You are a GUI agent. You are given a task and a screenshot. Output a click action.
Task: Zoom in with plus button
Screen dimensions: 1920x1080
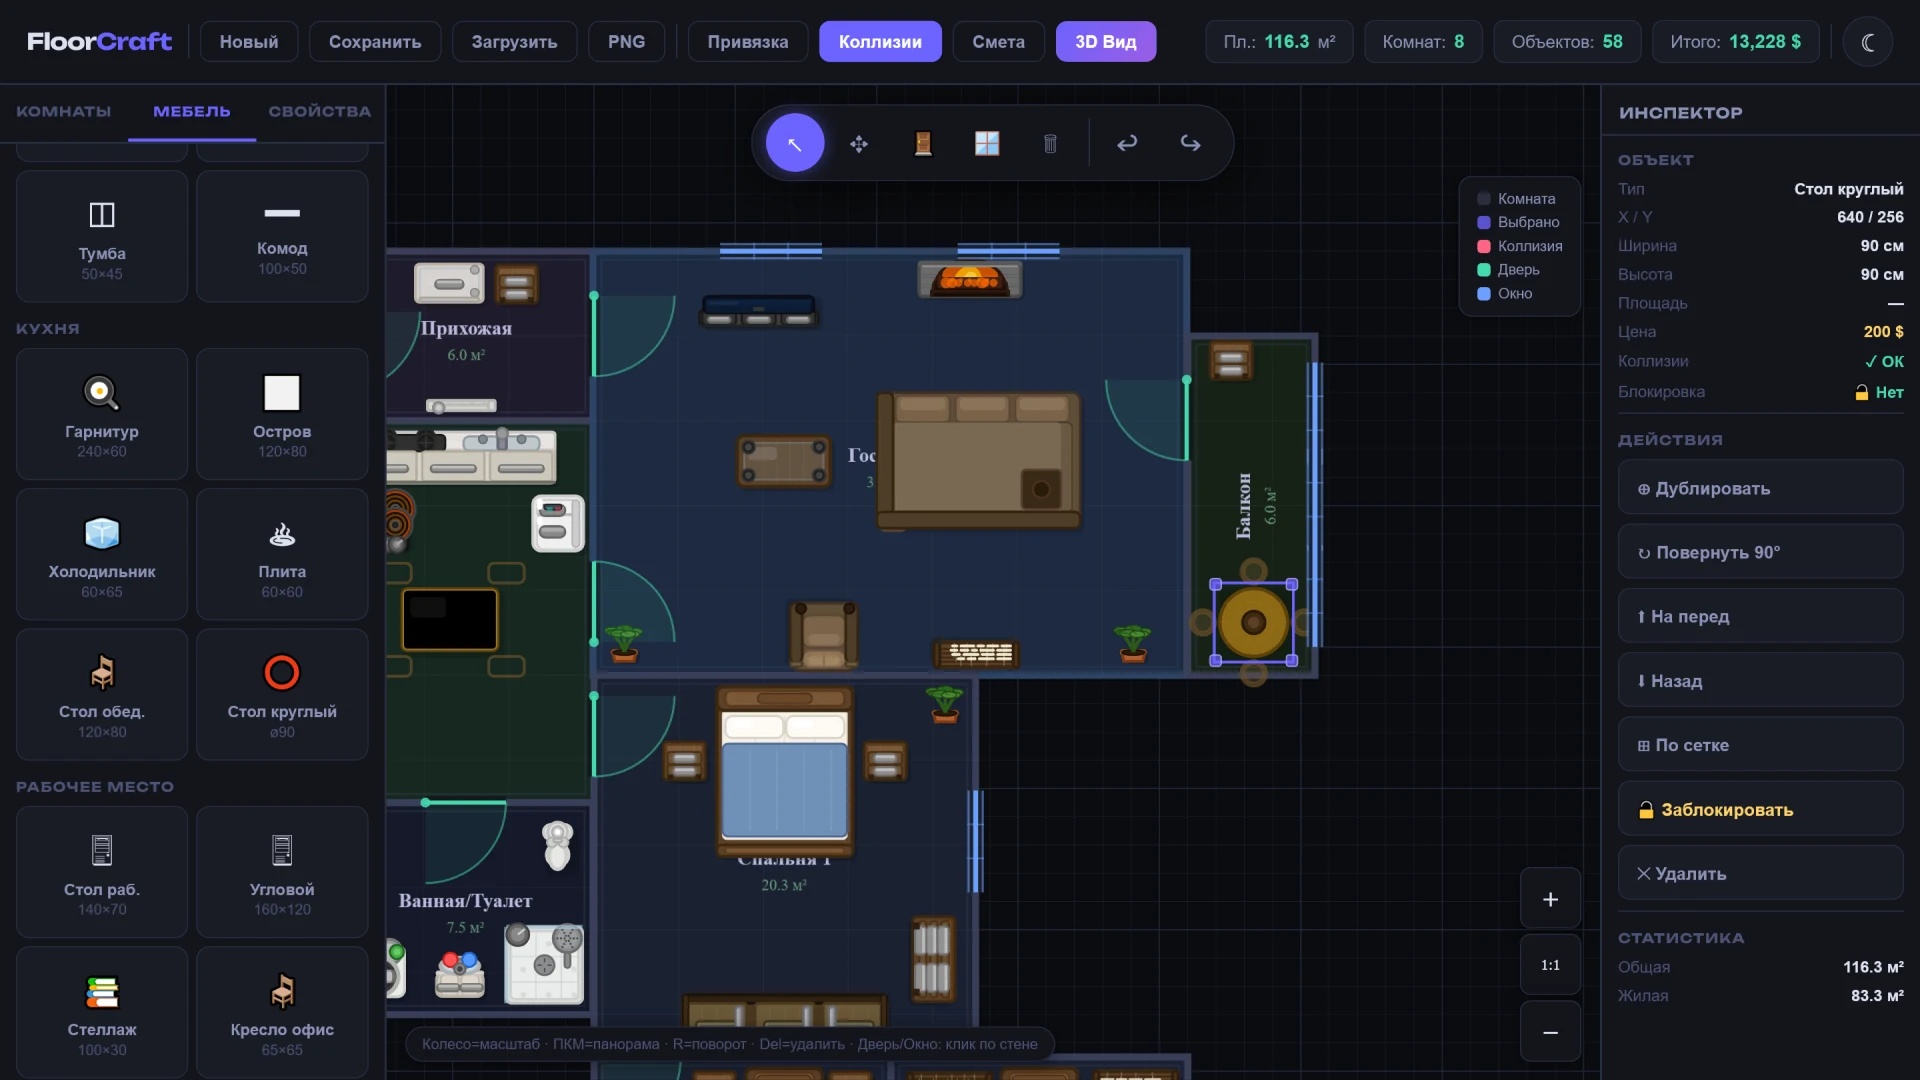point(1550,899)
